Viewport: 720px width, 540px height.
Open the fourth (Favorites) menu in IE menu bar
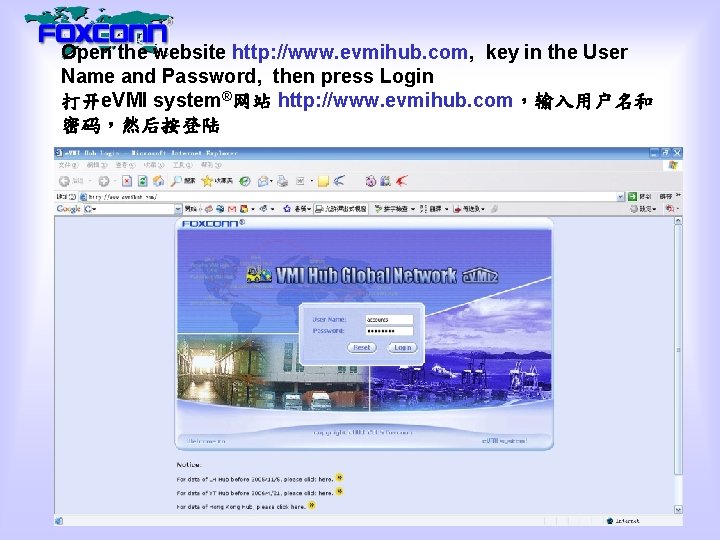pos(153,165)
